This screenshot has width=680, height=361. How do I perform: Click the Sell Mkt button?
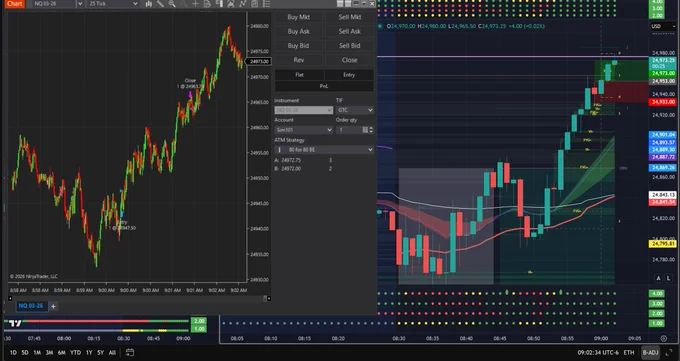[350, 17]
